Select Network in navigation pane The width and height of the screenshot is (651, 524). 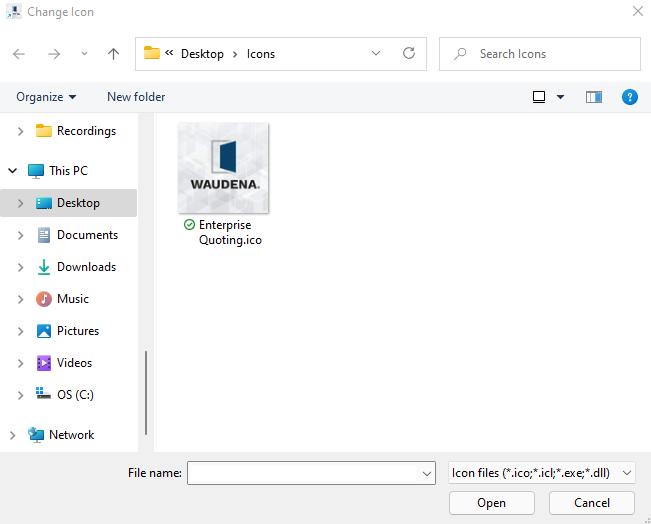pyautogui.click(x=71, y=435)
